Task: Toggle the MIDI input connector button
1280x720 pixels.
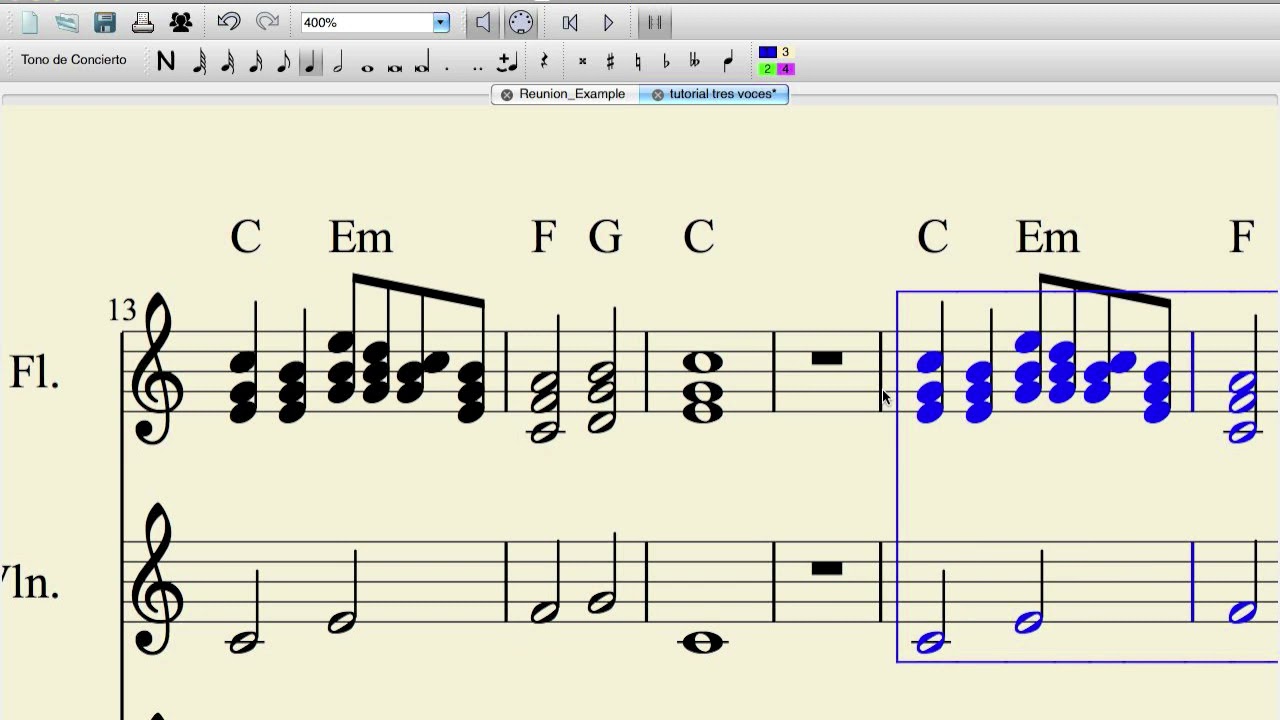Action: (x=521, y=22)
